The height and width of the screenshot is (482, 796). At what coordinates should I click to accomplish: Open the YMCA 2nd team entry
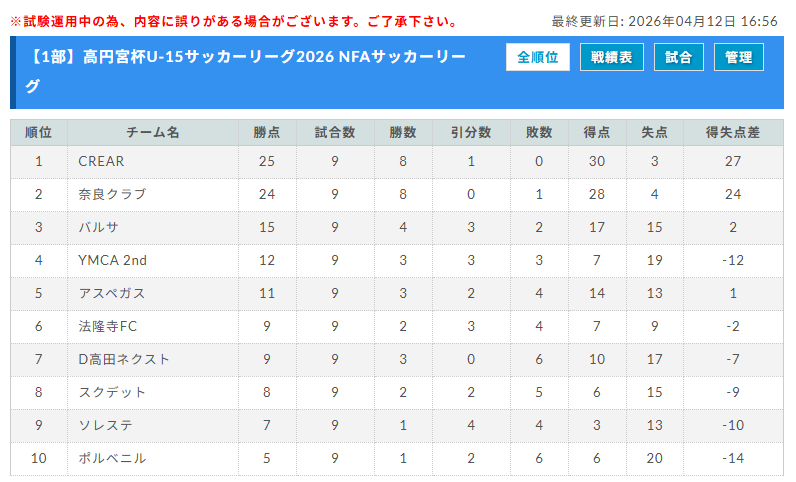(x=112, y=260)
